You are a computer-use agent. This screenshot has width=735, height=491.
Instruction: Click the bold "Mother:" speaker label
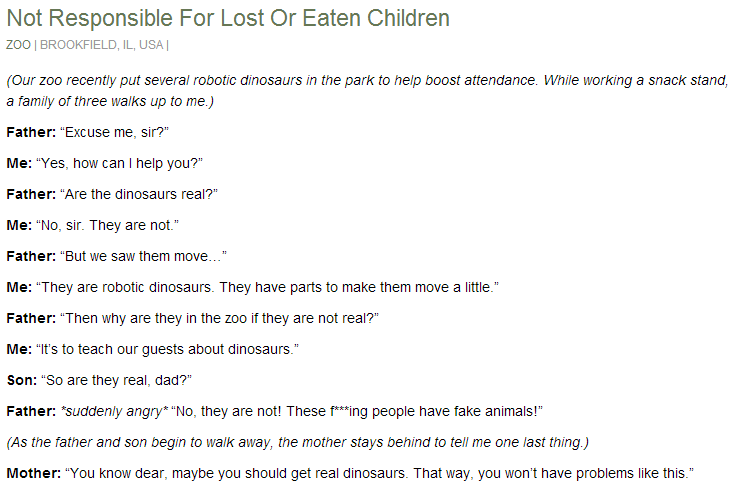pos(32,472)
